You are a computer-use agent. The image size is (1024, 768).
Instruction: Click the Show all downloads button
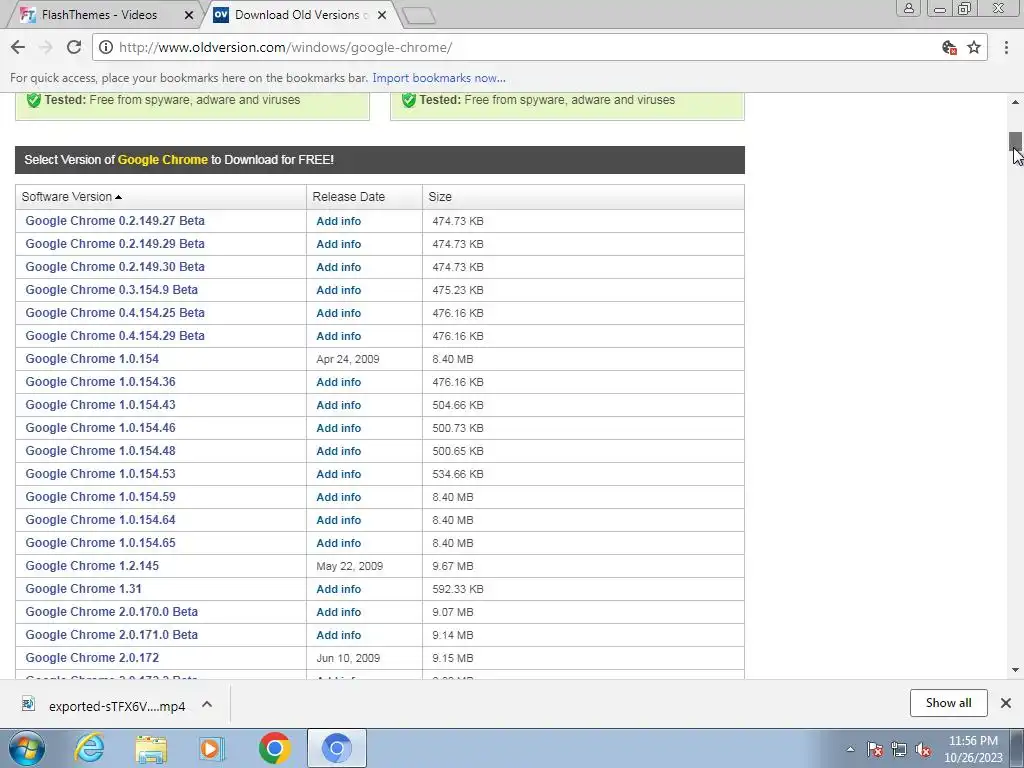point(948,703)
